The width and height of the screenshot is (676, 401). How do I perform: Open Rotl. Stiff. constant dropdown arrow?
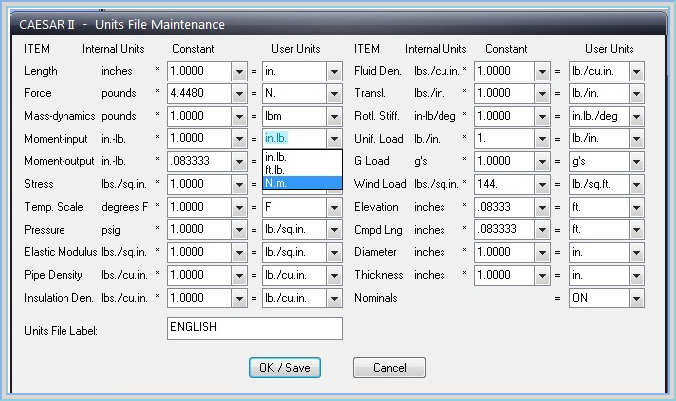coord(542,116)
